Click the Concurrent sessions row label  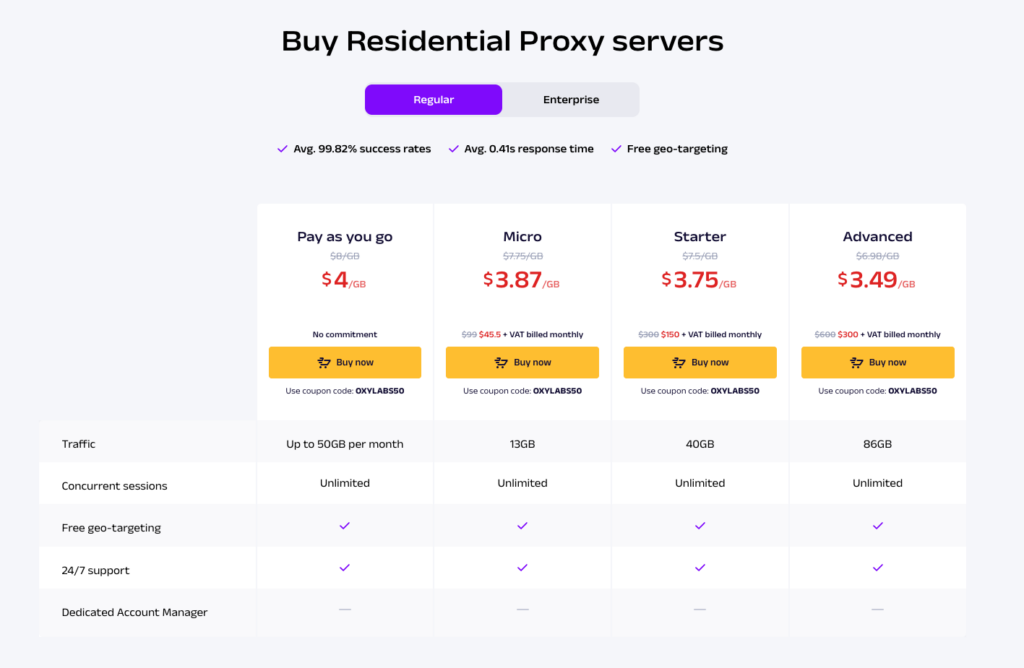114,486
